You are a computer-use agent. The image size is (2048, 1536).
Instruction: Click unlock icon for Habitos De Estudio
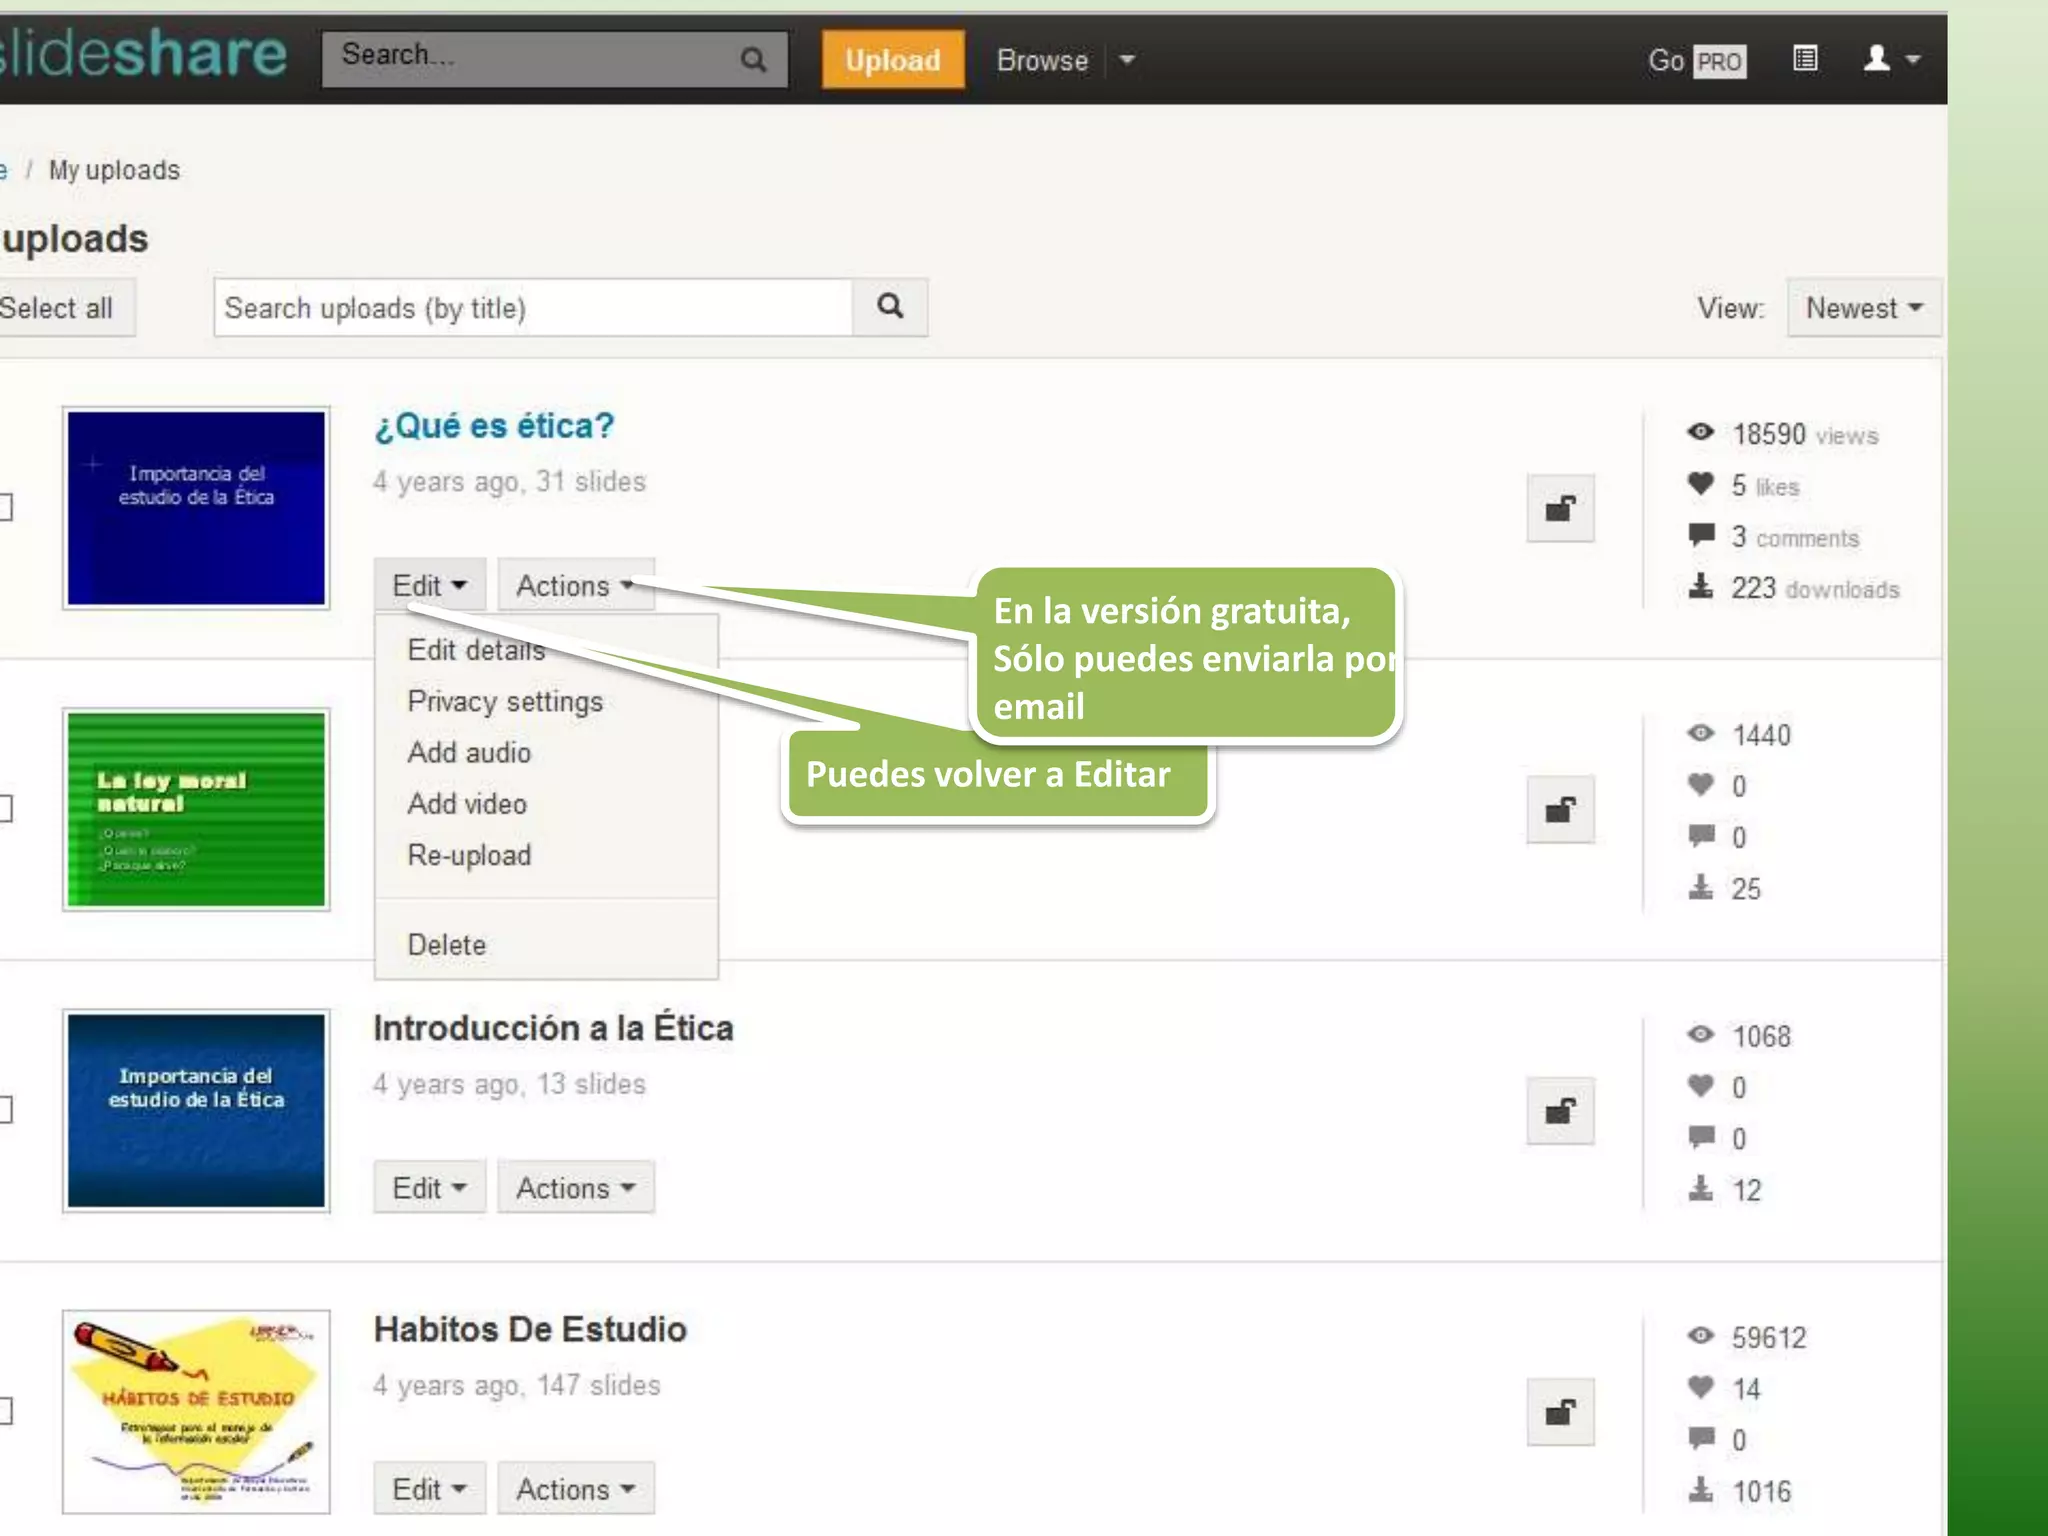click(x=1560, y=1412)
